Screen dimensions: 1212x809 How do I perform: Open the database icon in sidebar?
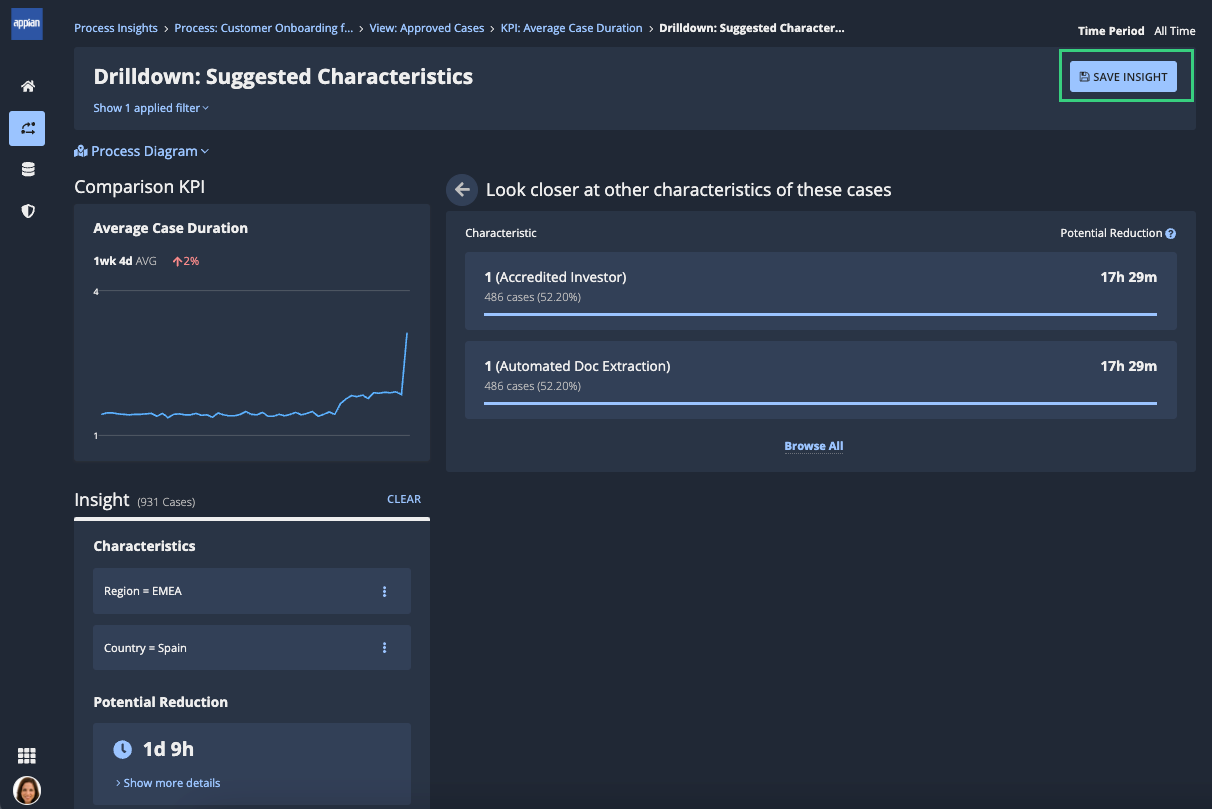(28, 169)
